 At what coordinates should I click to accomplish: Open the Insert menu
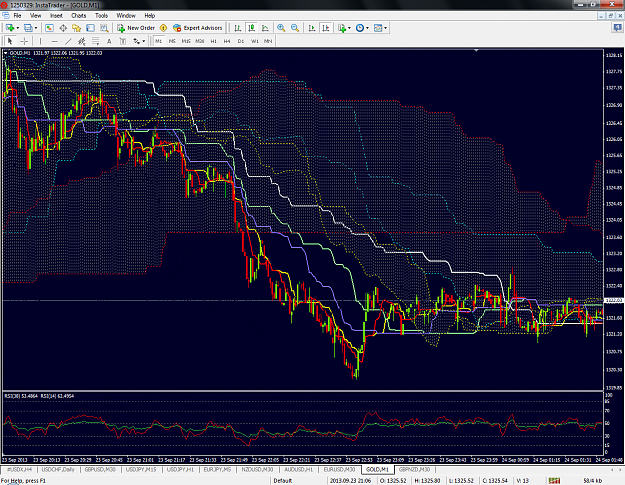coord(56,16)
